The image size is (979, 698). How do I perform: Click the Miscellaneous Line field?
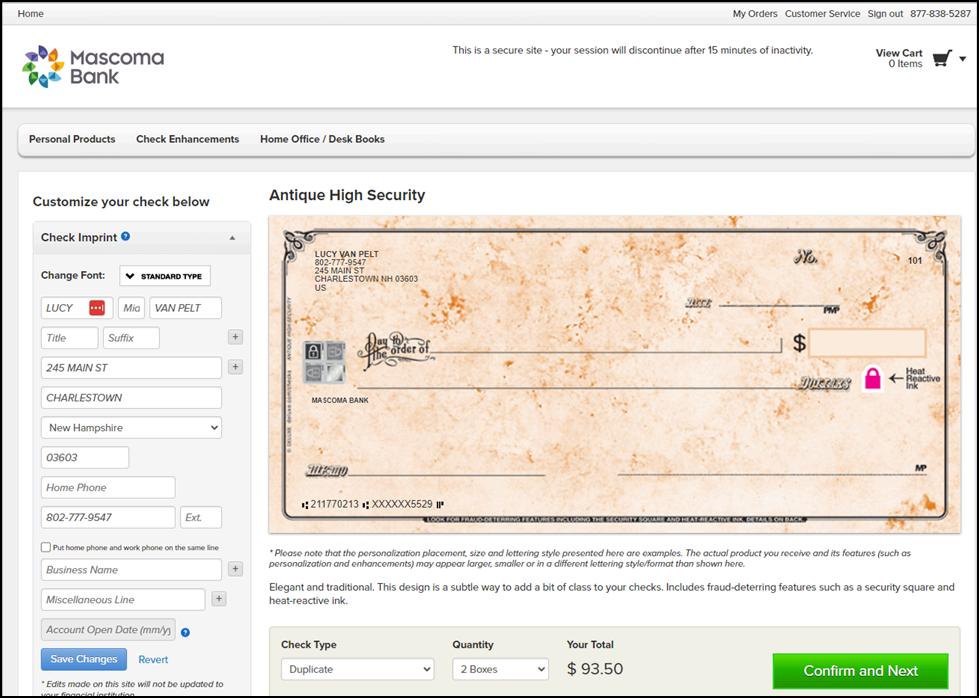coord(123,600)
